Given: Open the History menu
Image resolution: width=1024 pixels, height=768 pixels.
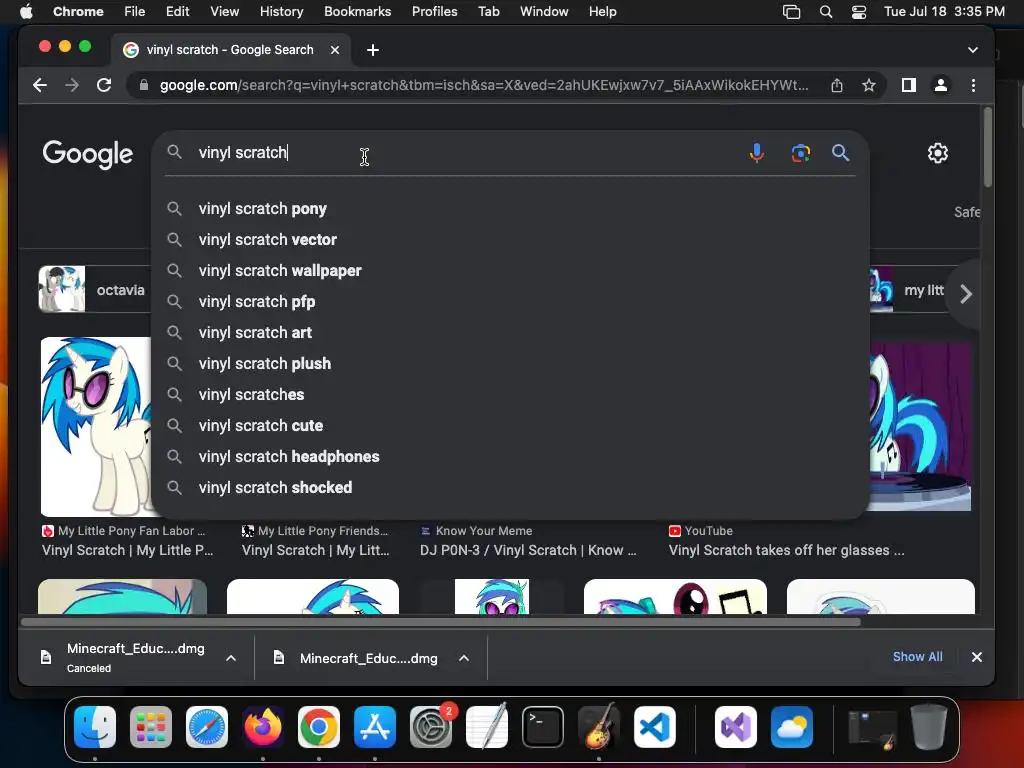Looking at the screenshot, I should pyautogui.click(x=281, y=12).
